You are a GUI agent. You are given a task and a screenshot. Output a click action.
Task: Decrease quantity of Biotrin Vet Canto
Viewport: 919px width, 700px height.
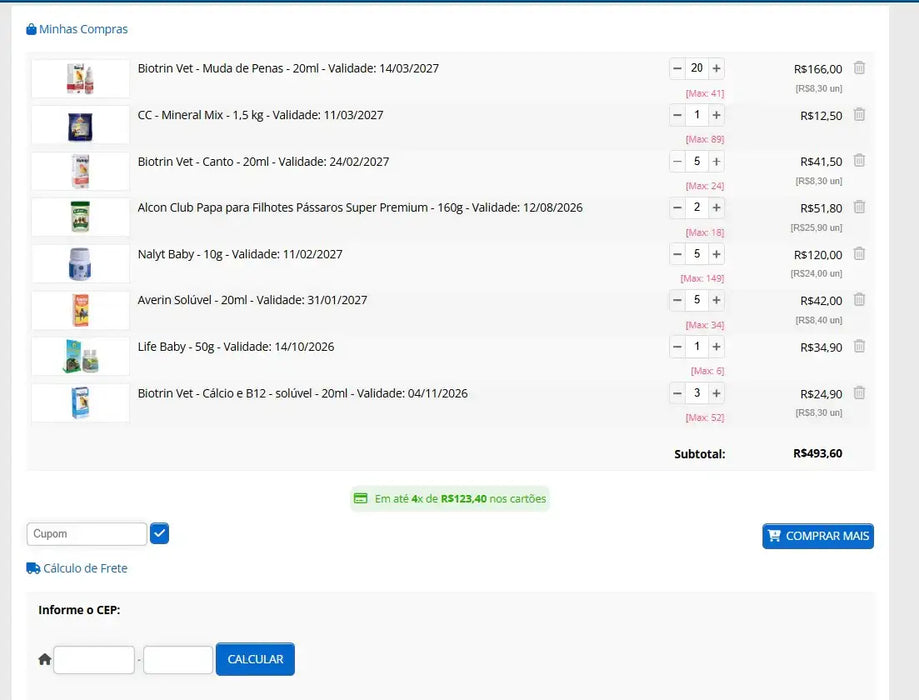(x=677, y=161)
